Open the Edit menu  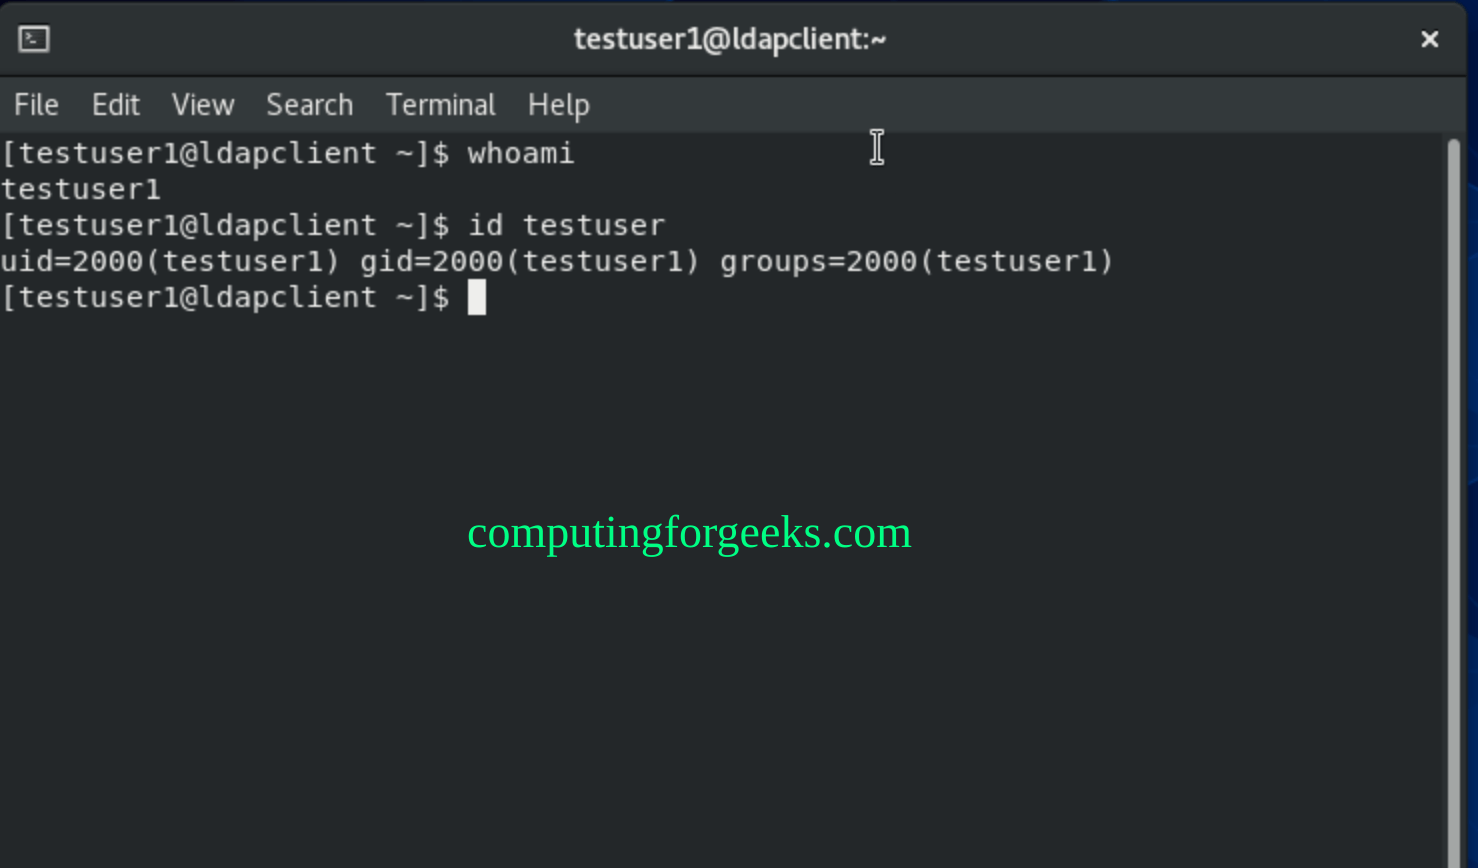(x=116, y=105)
